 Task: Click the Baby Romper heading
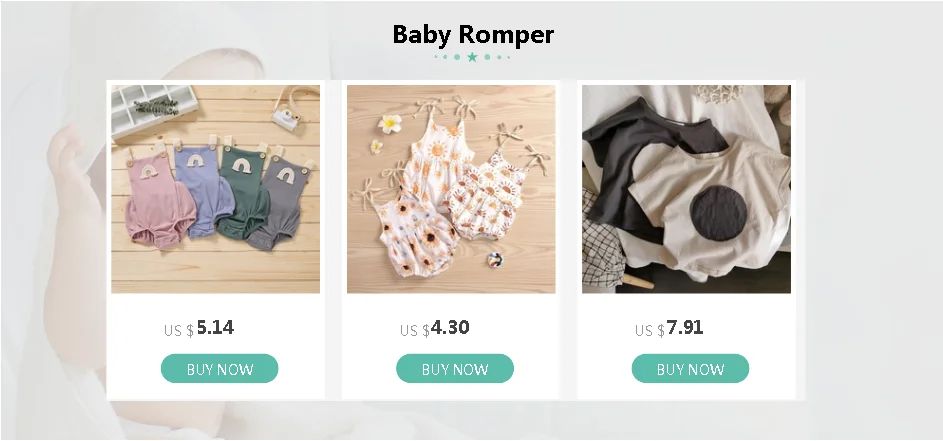pyautogui.click(x=473, y=34)
